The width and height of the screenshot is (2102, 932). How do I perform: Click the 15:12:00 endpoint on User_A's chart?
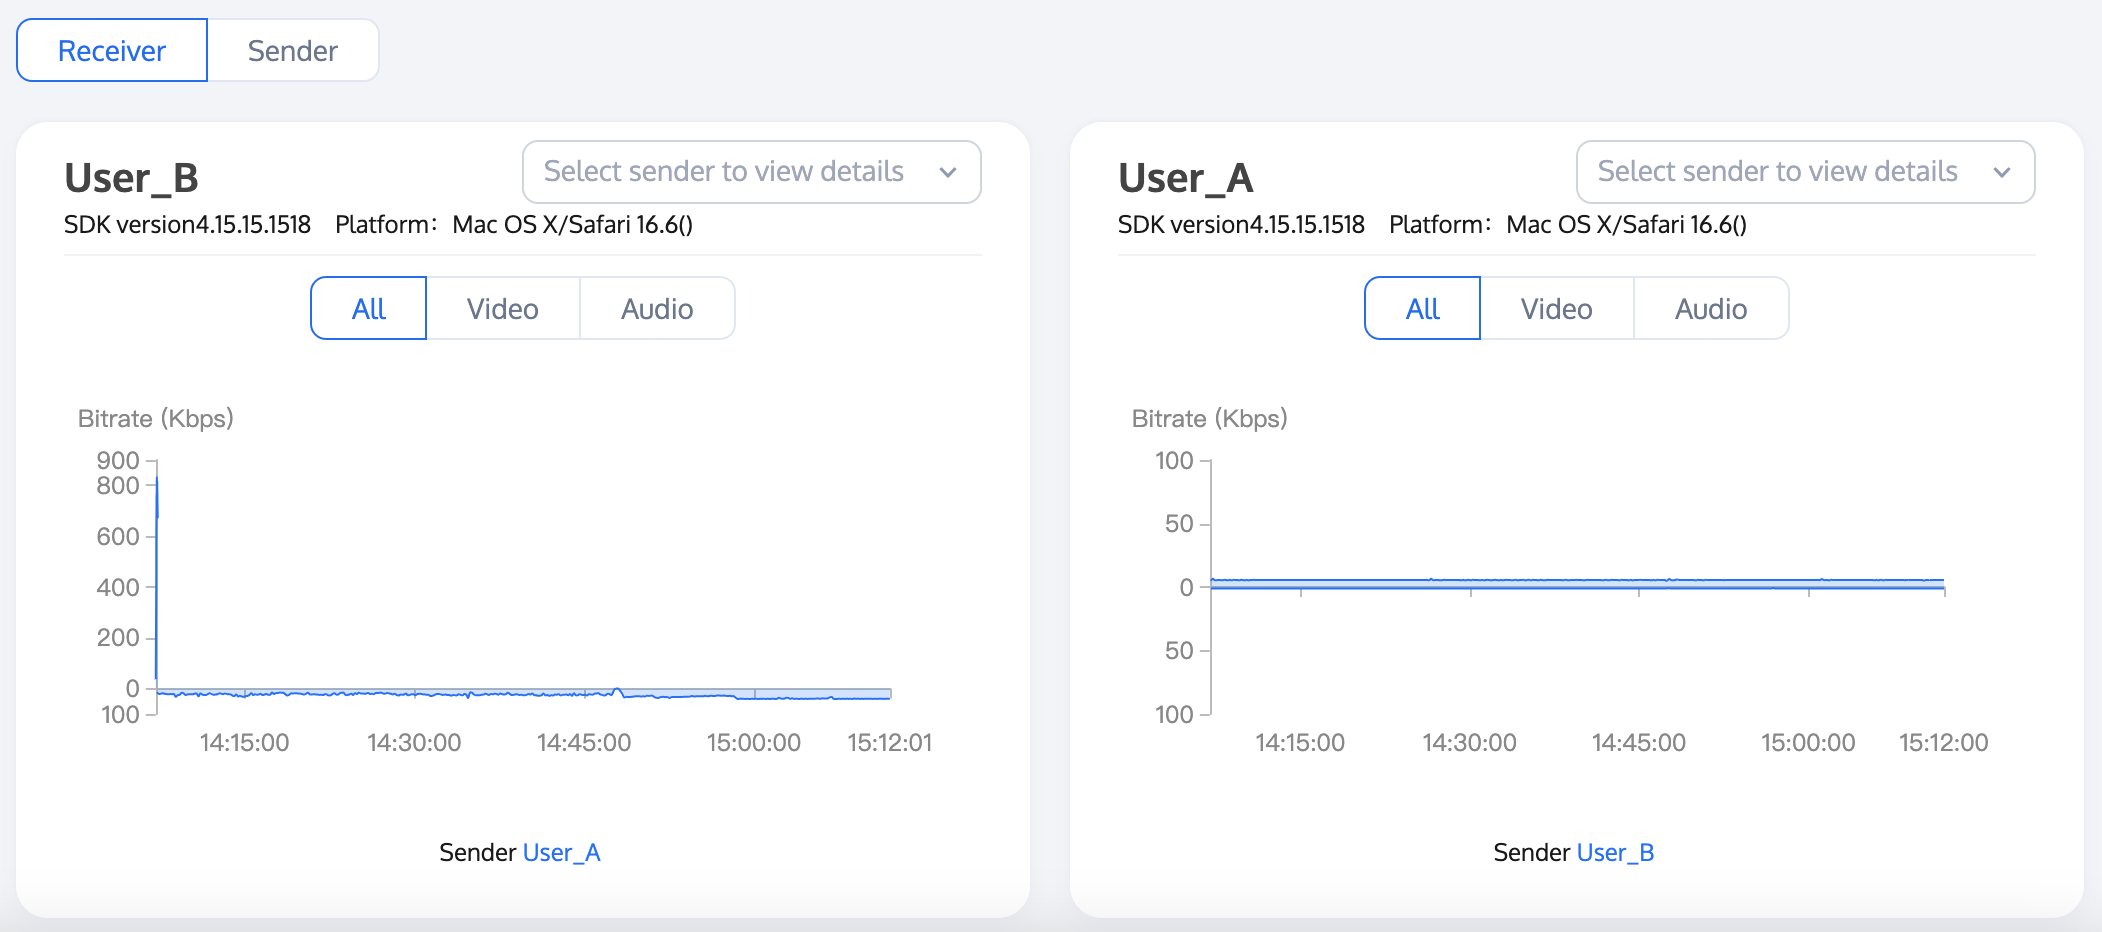(x=1943, y=588)
